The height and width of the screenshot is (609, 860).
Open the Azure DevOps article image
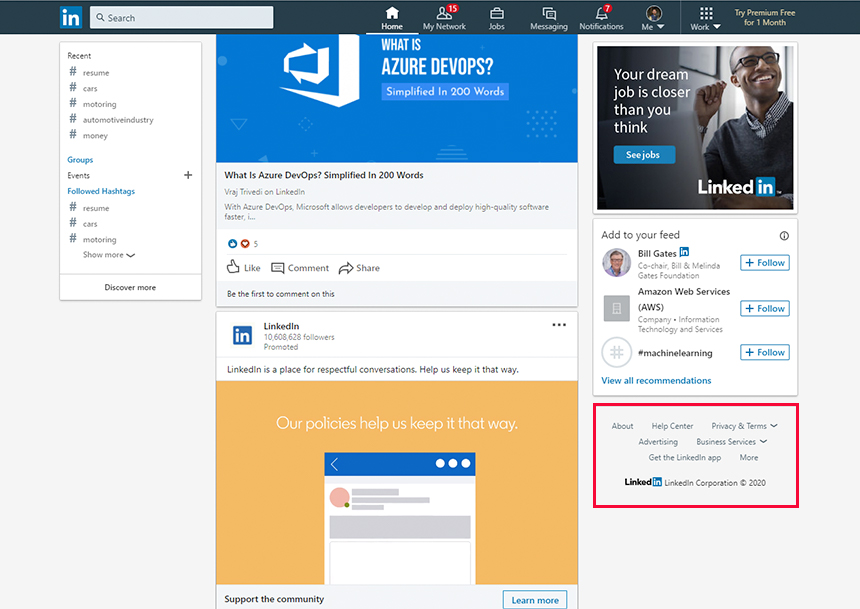coord(397,98)
